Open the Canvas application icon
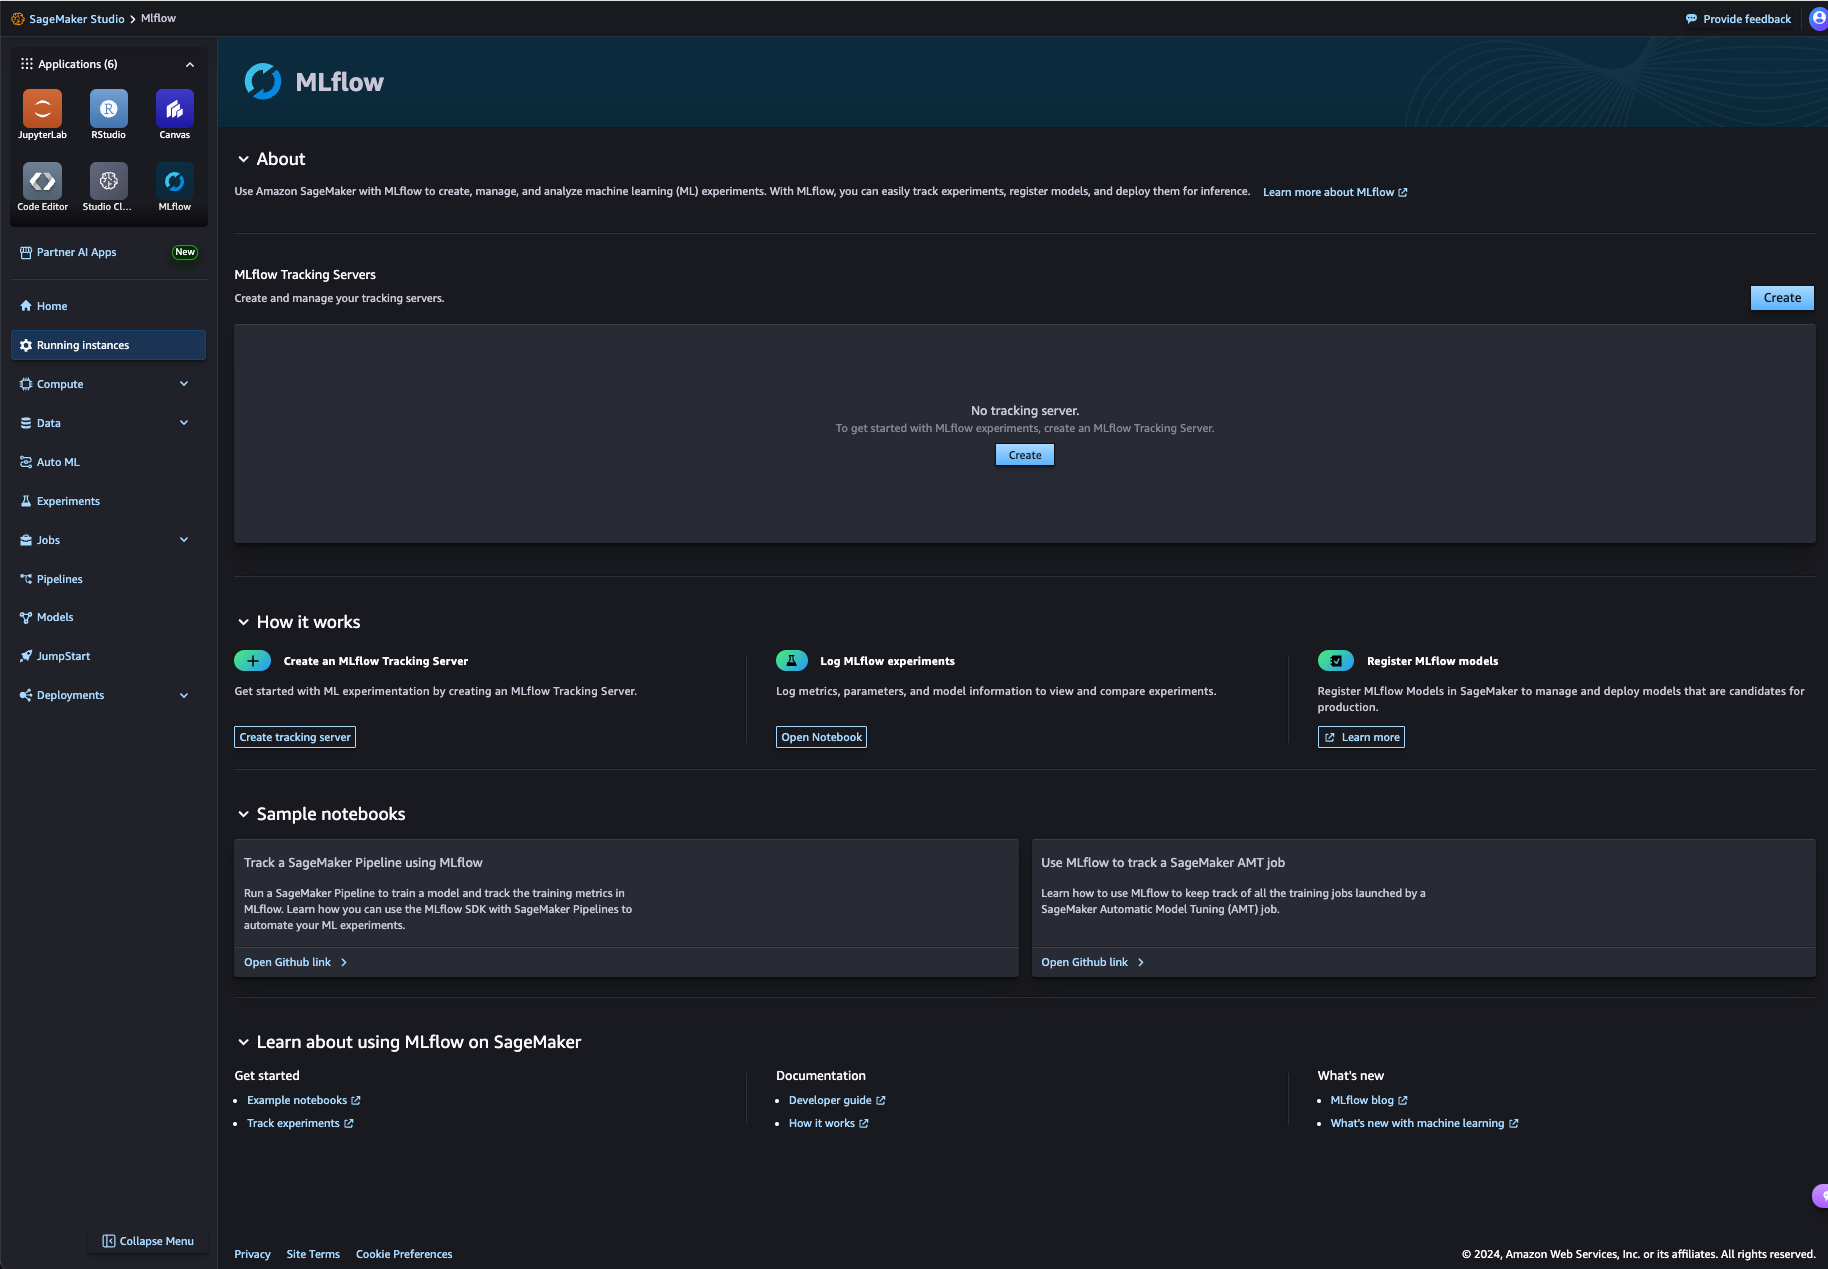The height and width of the screenshot is (1269, 1828). 174,109
